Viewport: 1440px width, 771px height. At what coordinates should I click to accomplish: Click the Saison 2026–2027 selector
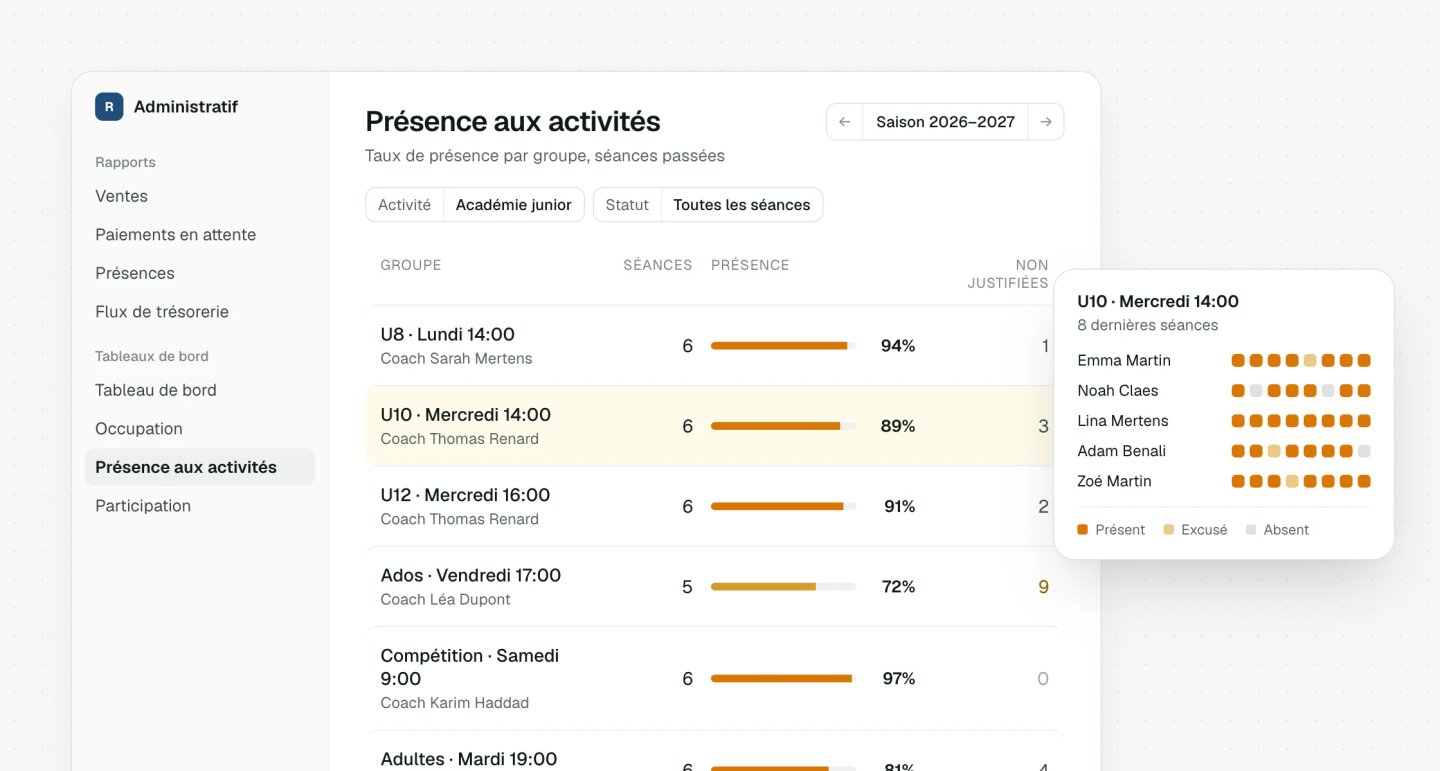click(945, 122)
